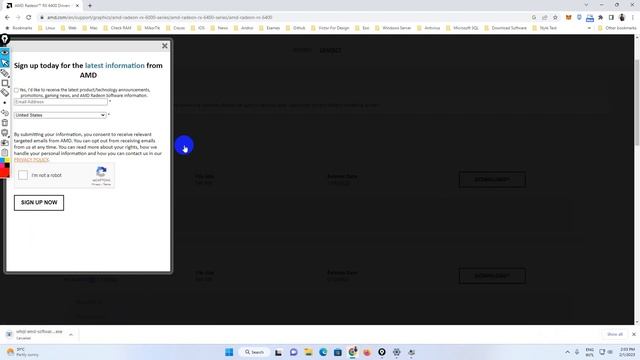Open the Github bookmarks folder
This screenshot has width=640, height=360.
pyautogui.click(x=296, y=28)
